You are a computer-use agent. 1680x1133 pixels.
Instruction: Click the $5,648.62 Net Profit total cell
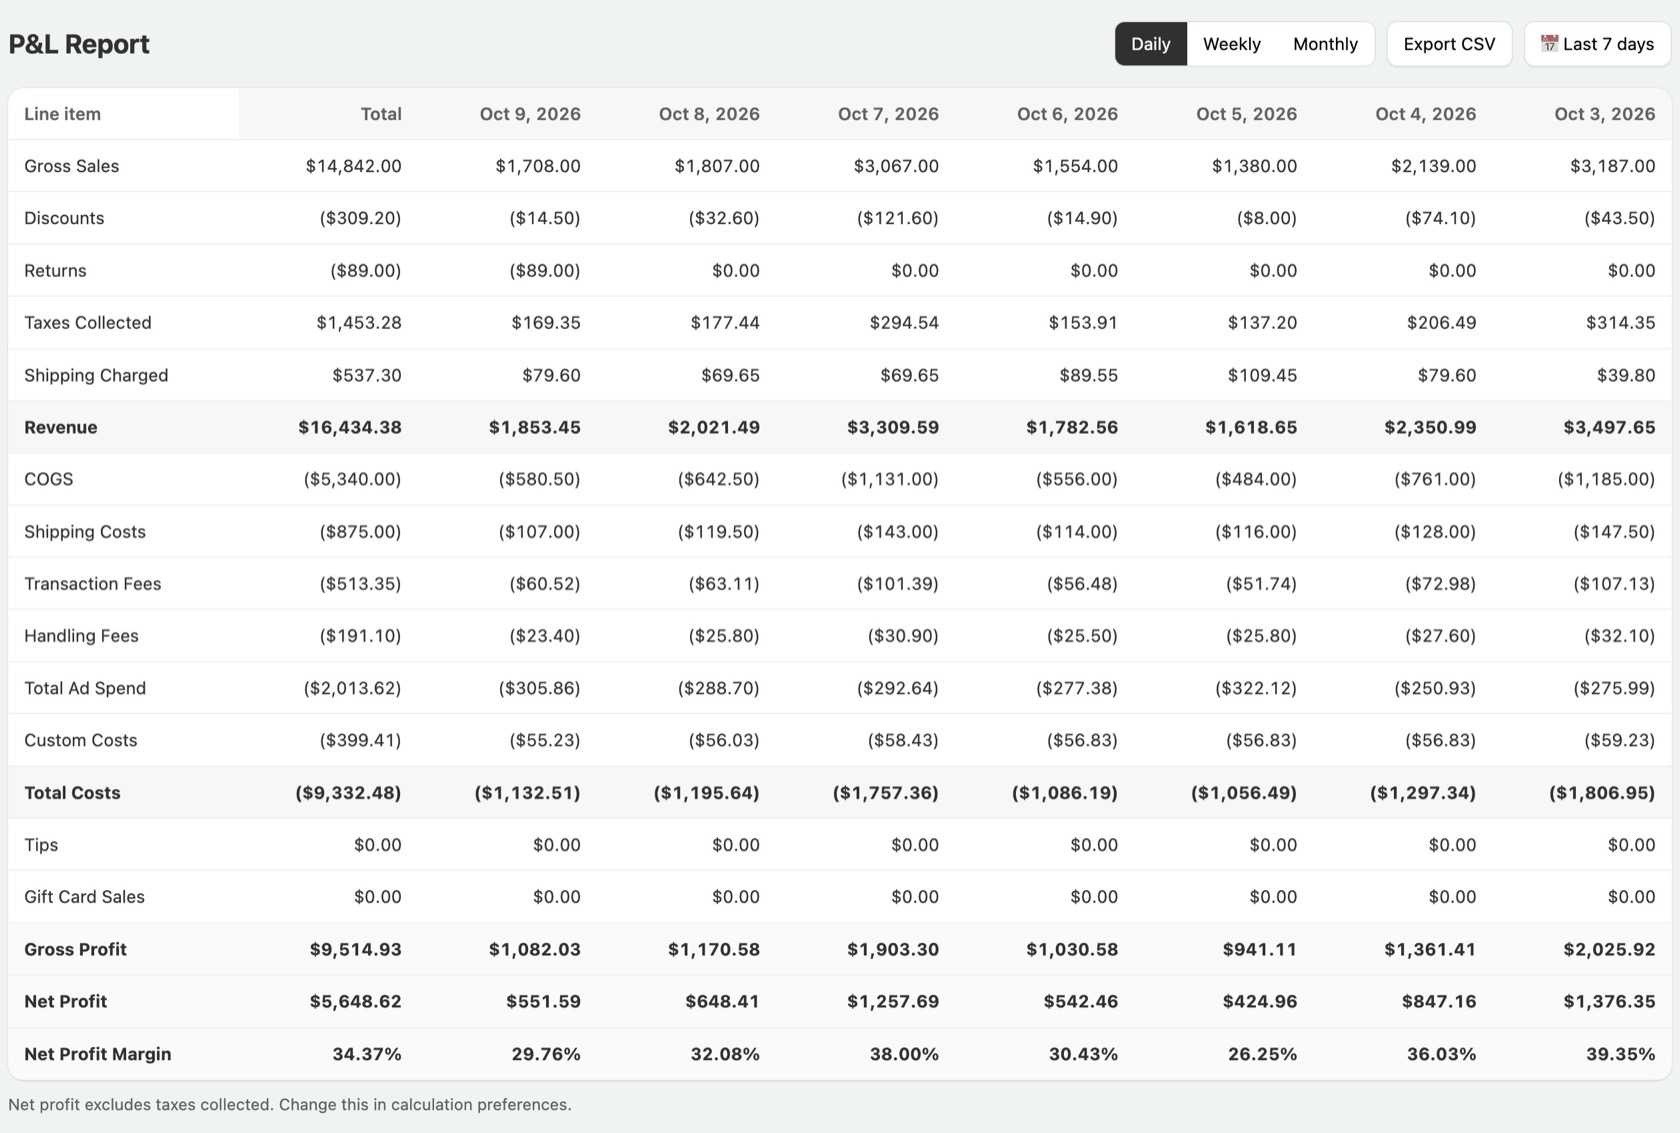click(355, 1001)
